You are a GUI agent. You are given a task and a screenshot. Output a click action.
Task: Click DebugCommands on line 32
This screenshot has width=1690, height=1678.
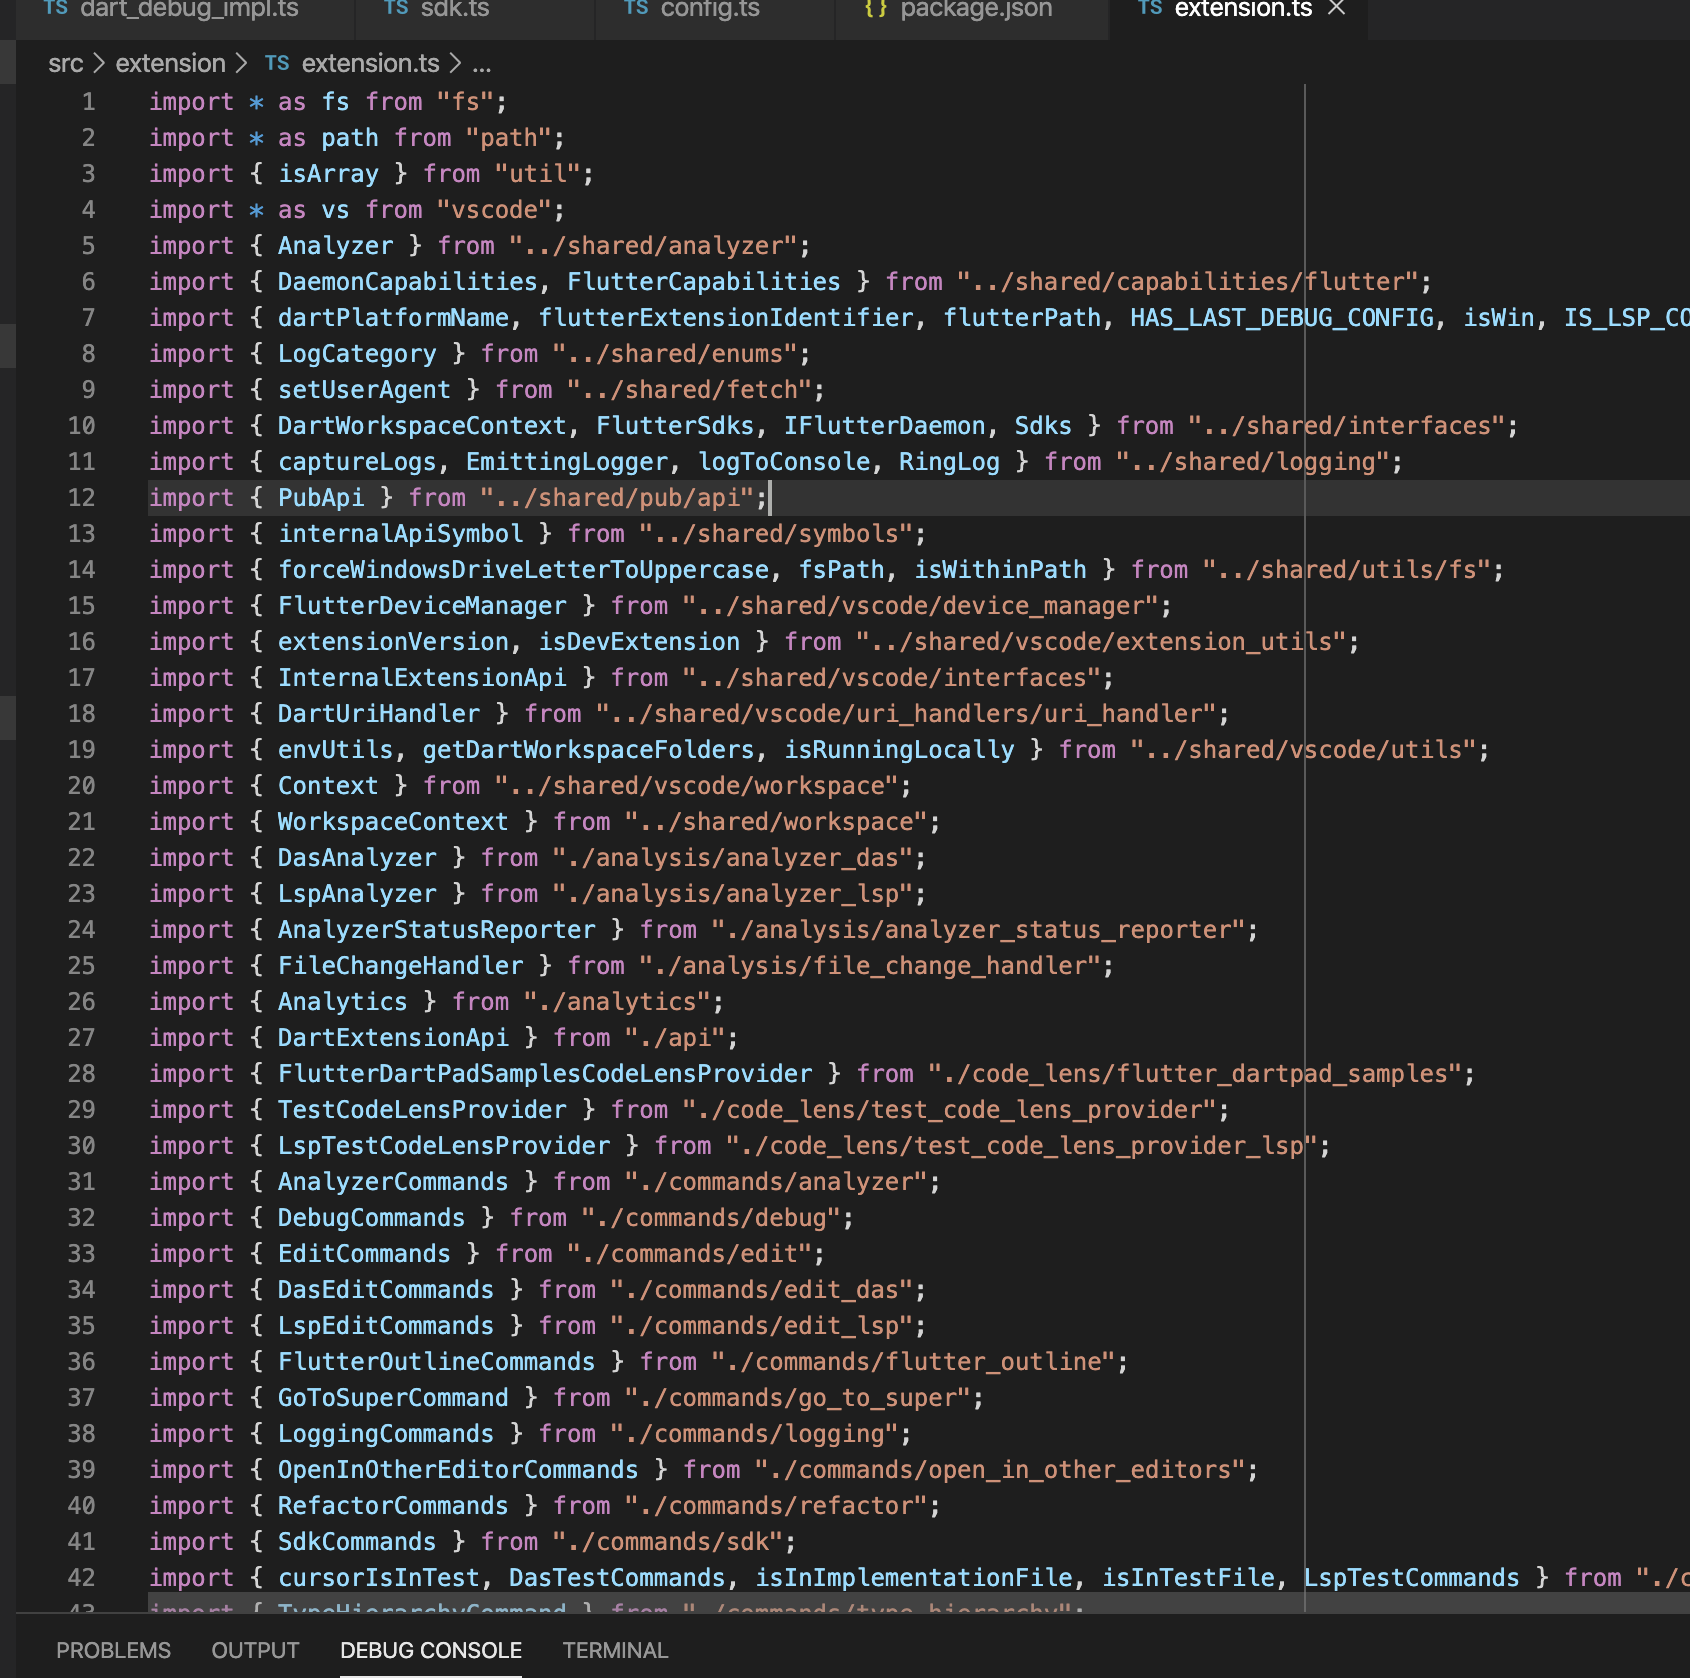372,1218
